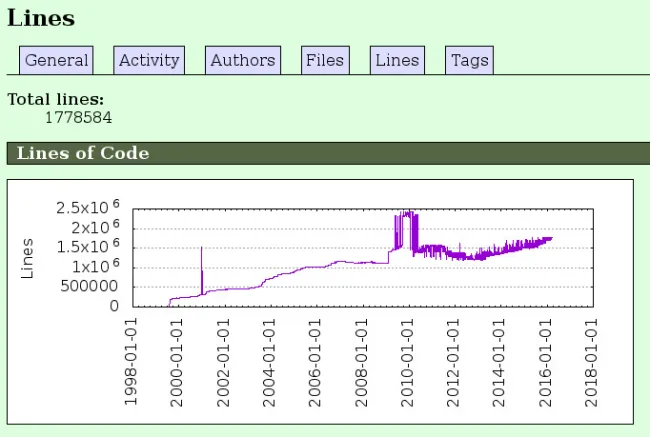Click the 2014-01-01 axis label

point(499,363)
